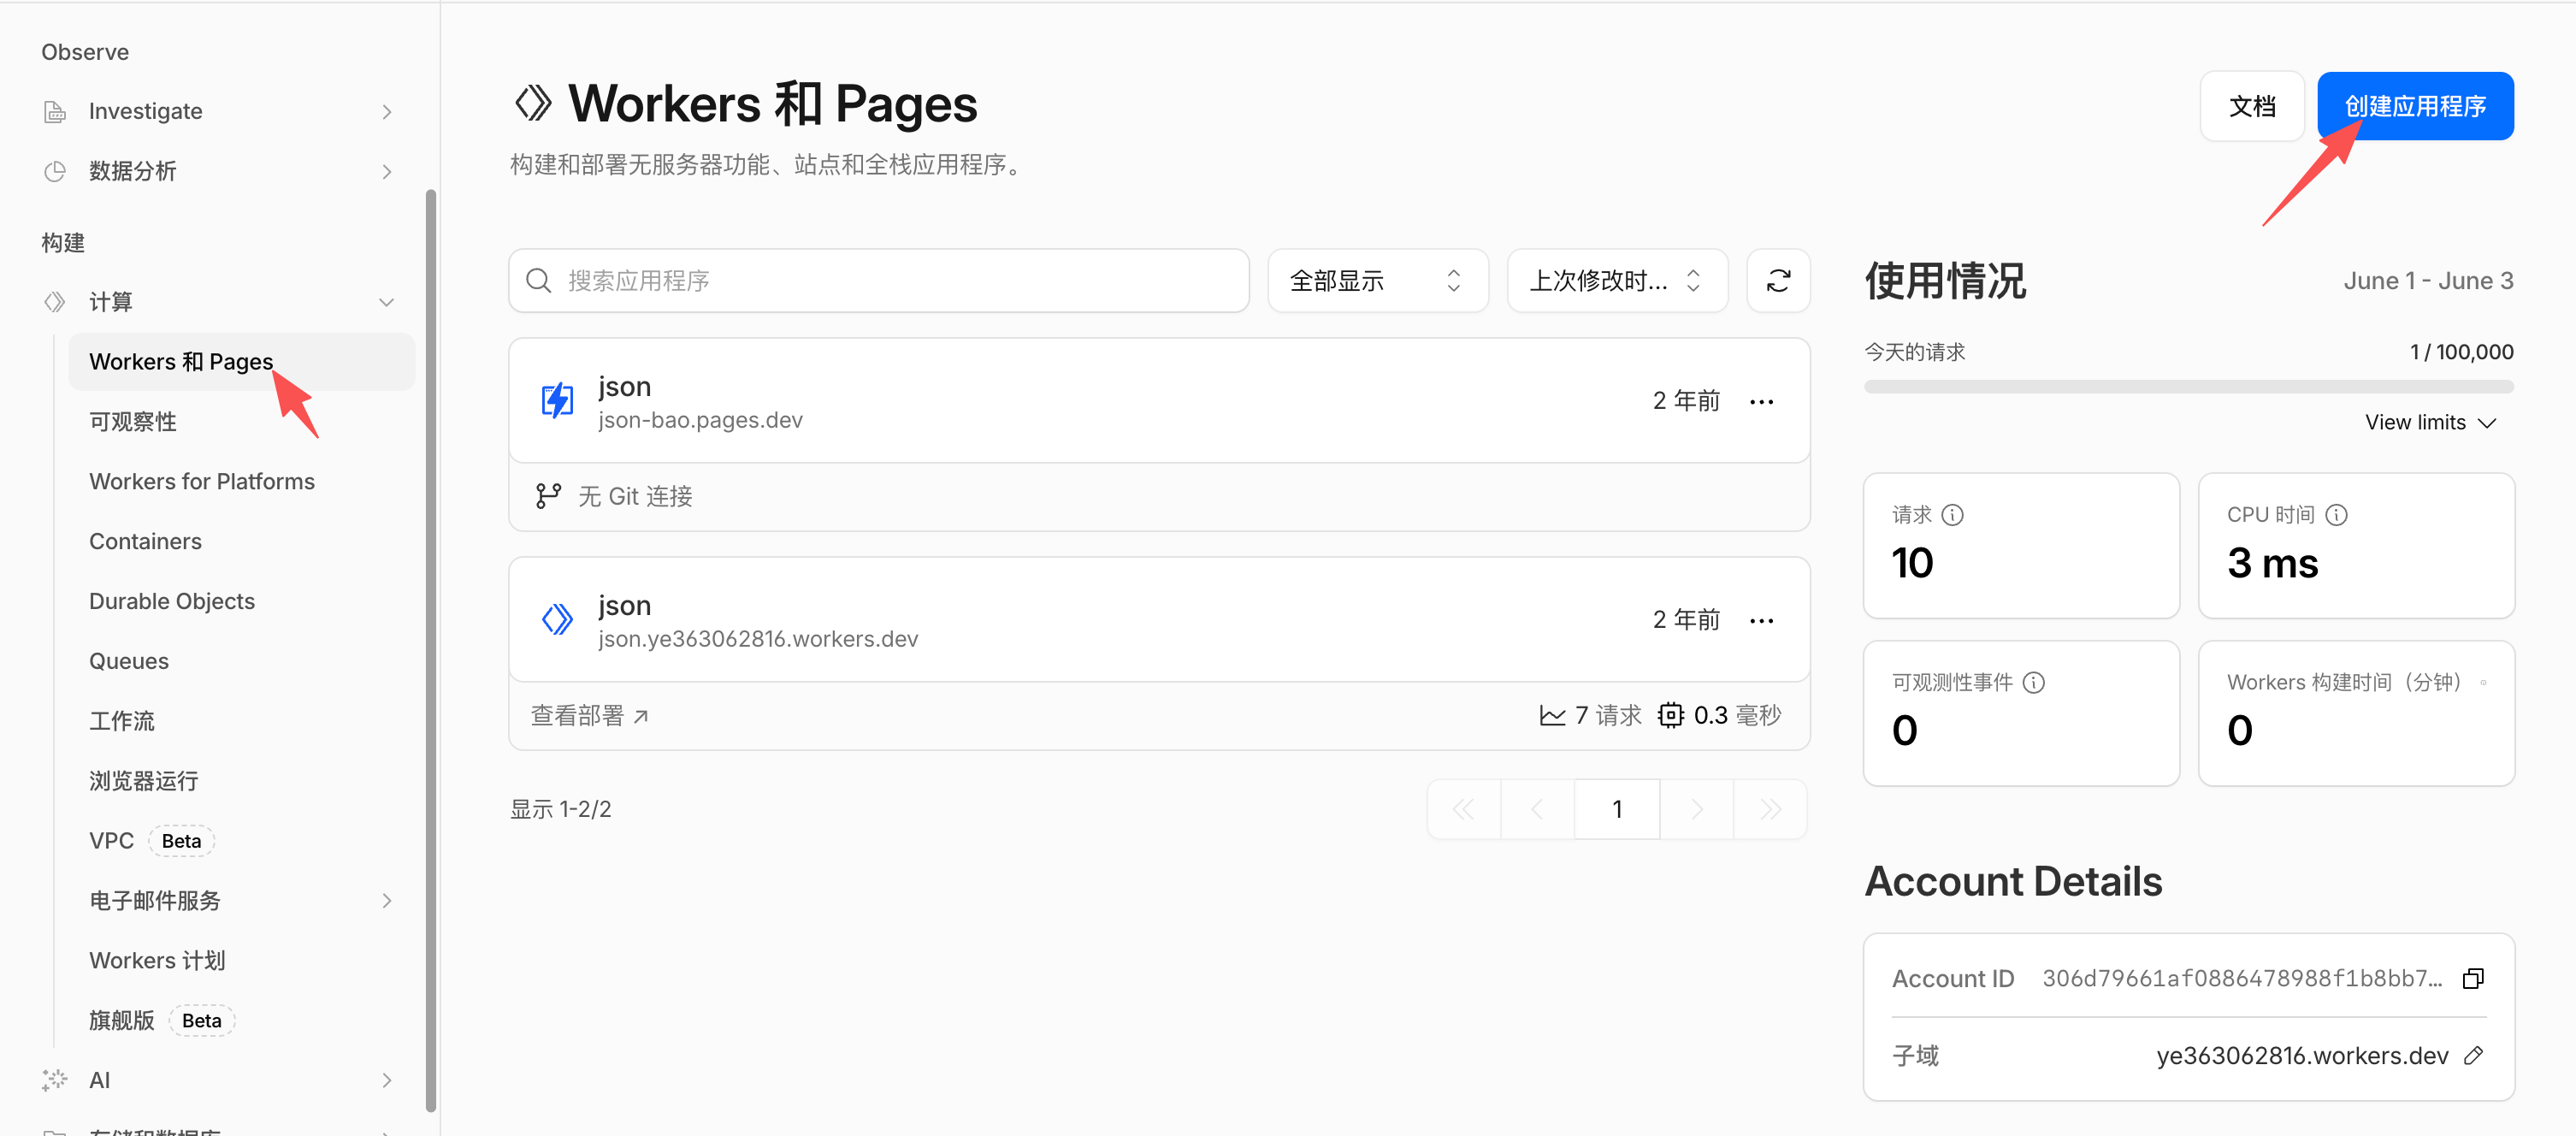Click the CPU chip icon beside 0.3 毫秒

pos(1670,715)
